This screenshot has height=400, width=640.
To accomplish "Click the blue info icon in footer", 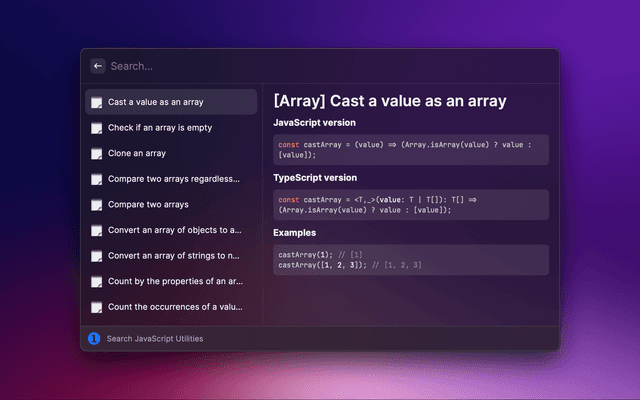I will [95, 338].
